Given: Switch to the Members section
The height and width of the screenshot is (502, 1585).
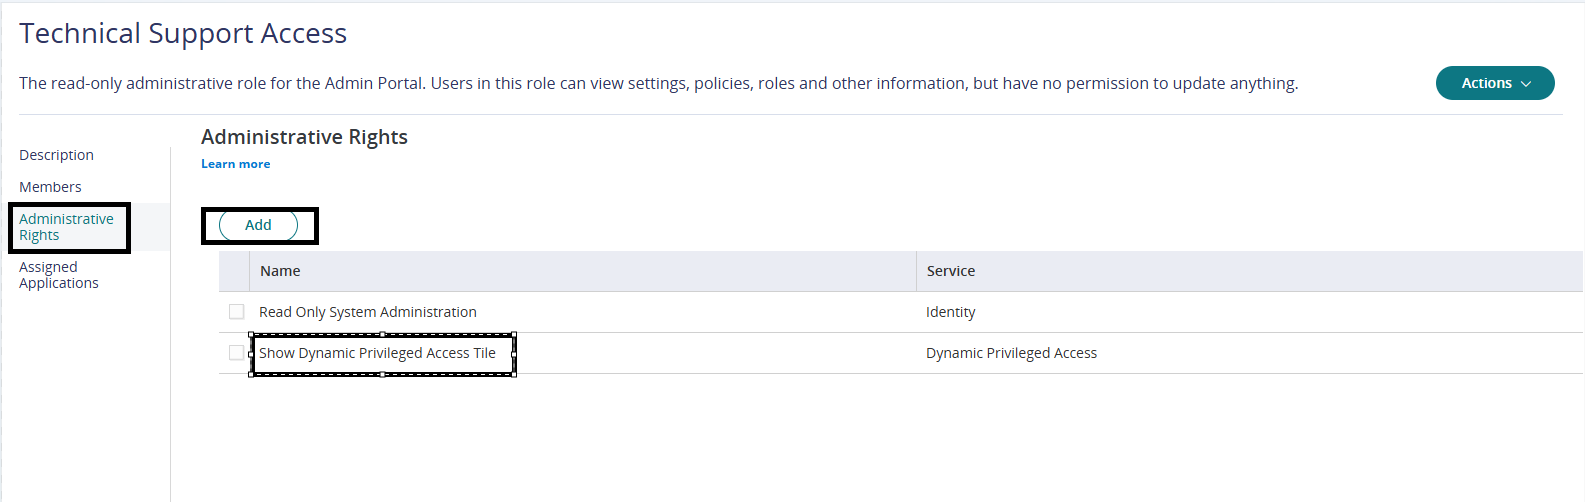Looking at the screenshot, I should (50, 187).
